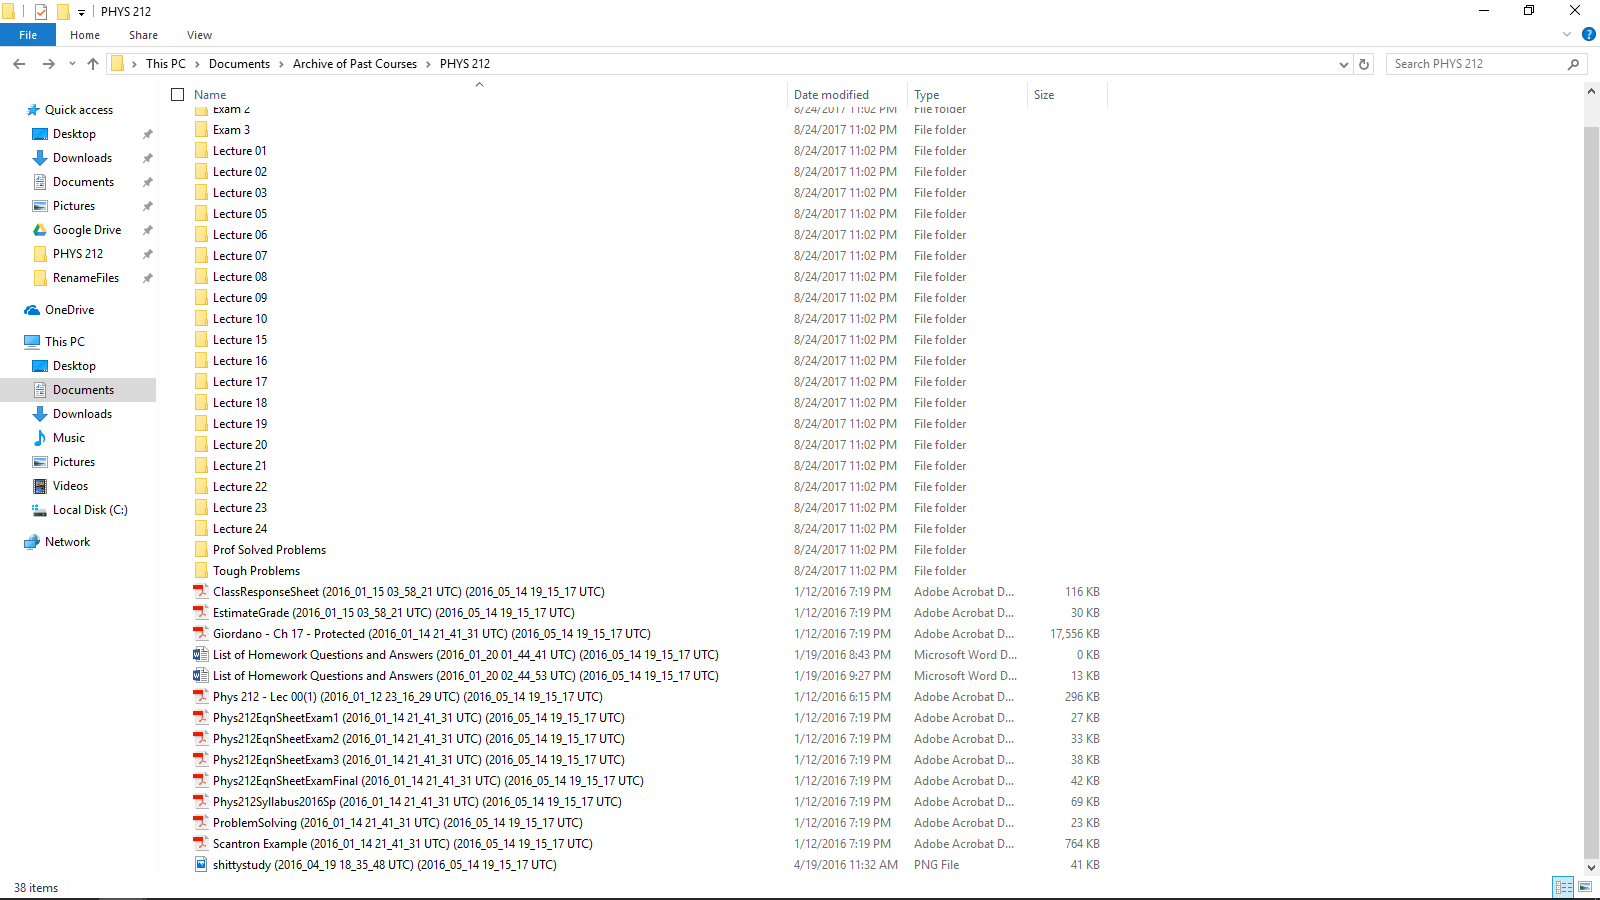Open the View ribbon tab
1600x900 pixels.
(199, 35)
